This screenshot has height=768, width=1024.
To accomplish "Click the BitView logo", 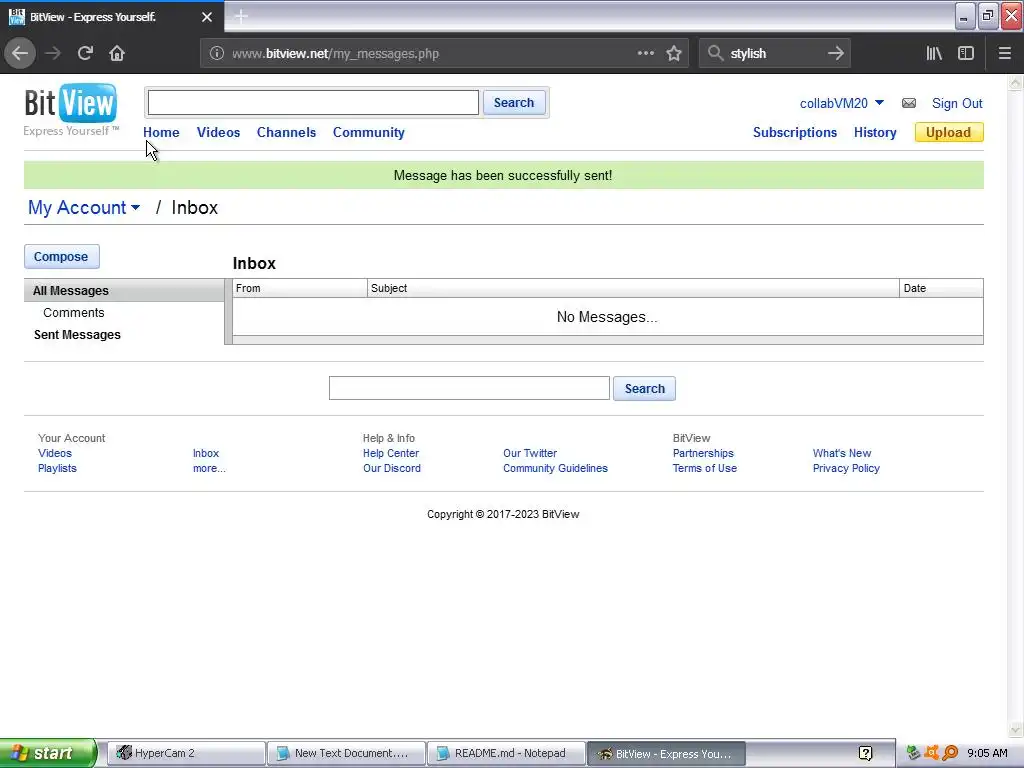I will pos(71,110).
